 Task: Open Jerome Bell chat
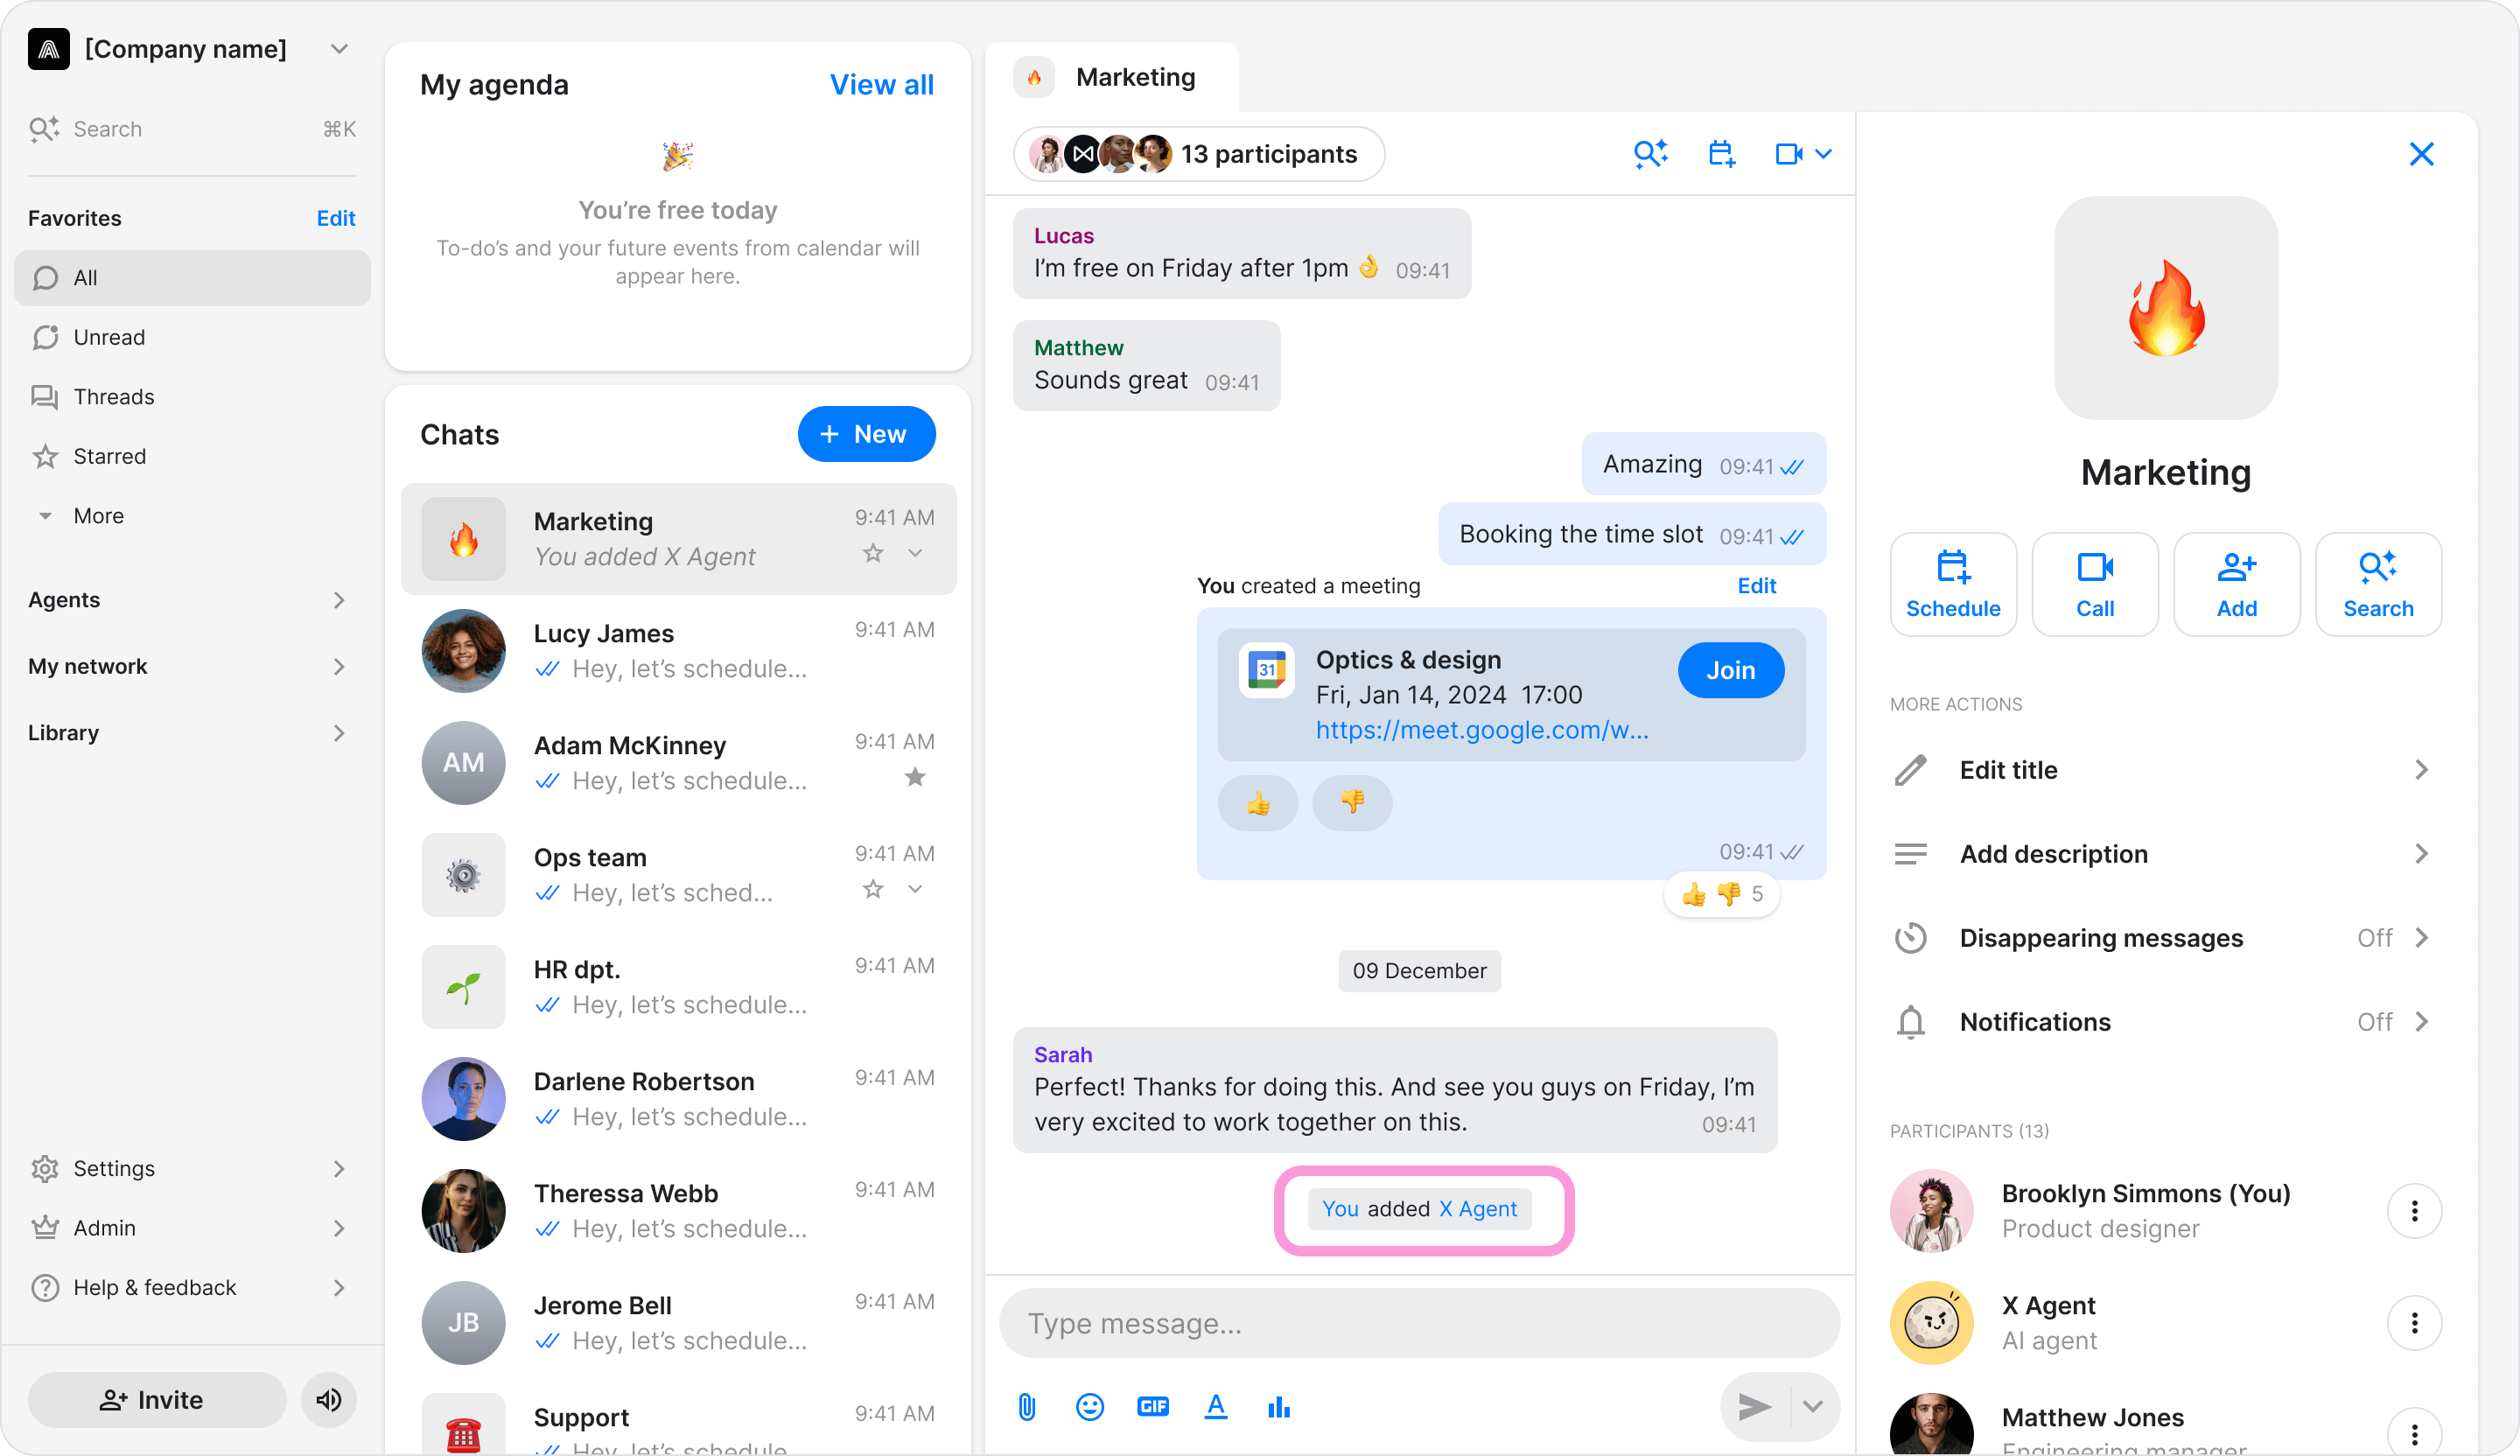678,1323
